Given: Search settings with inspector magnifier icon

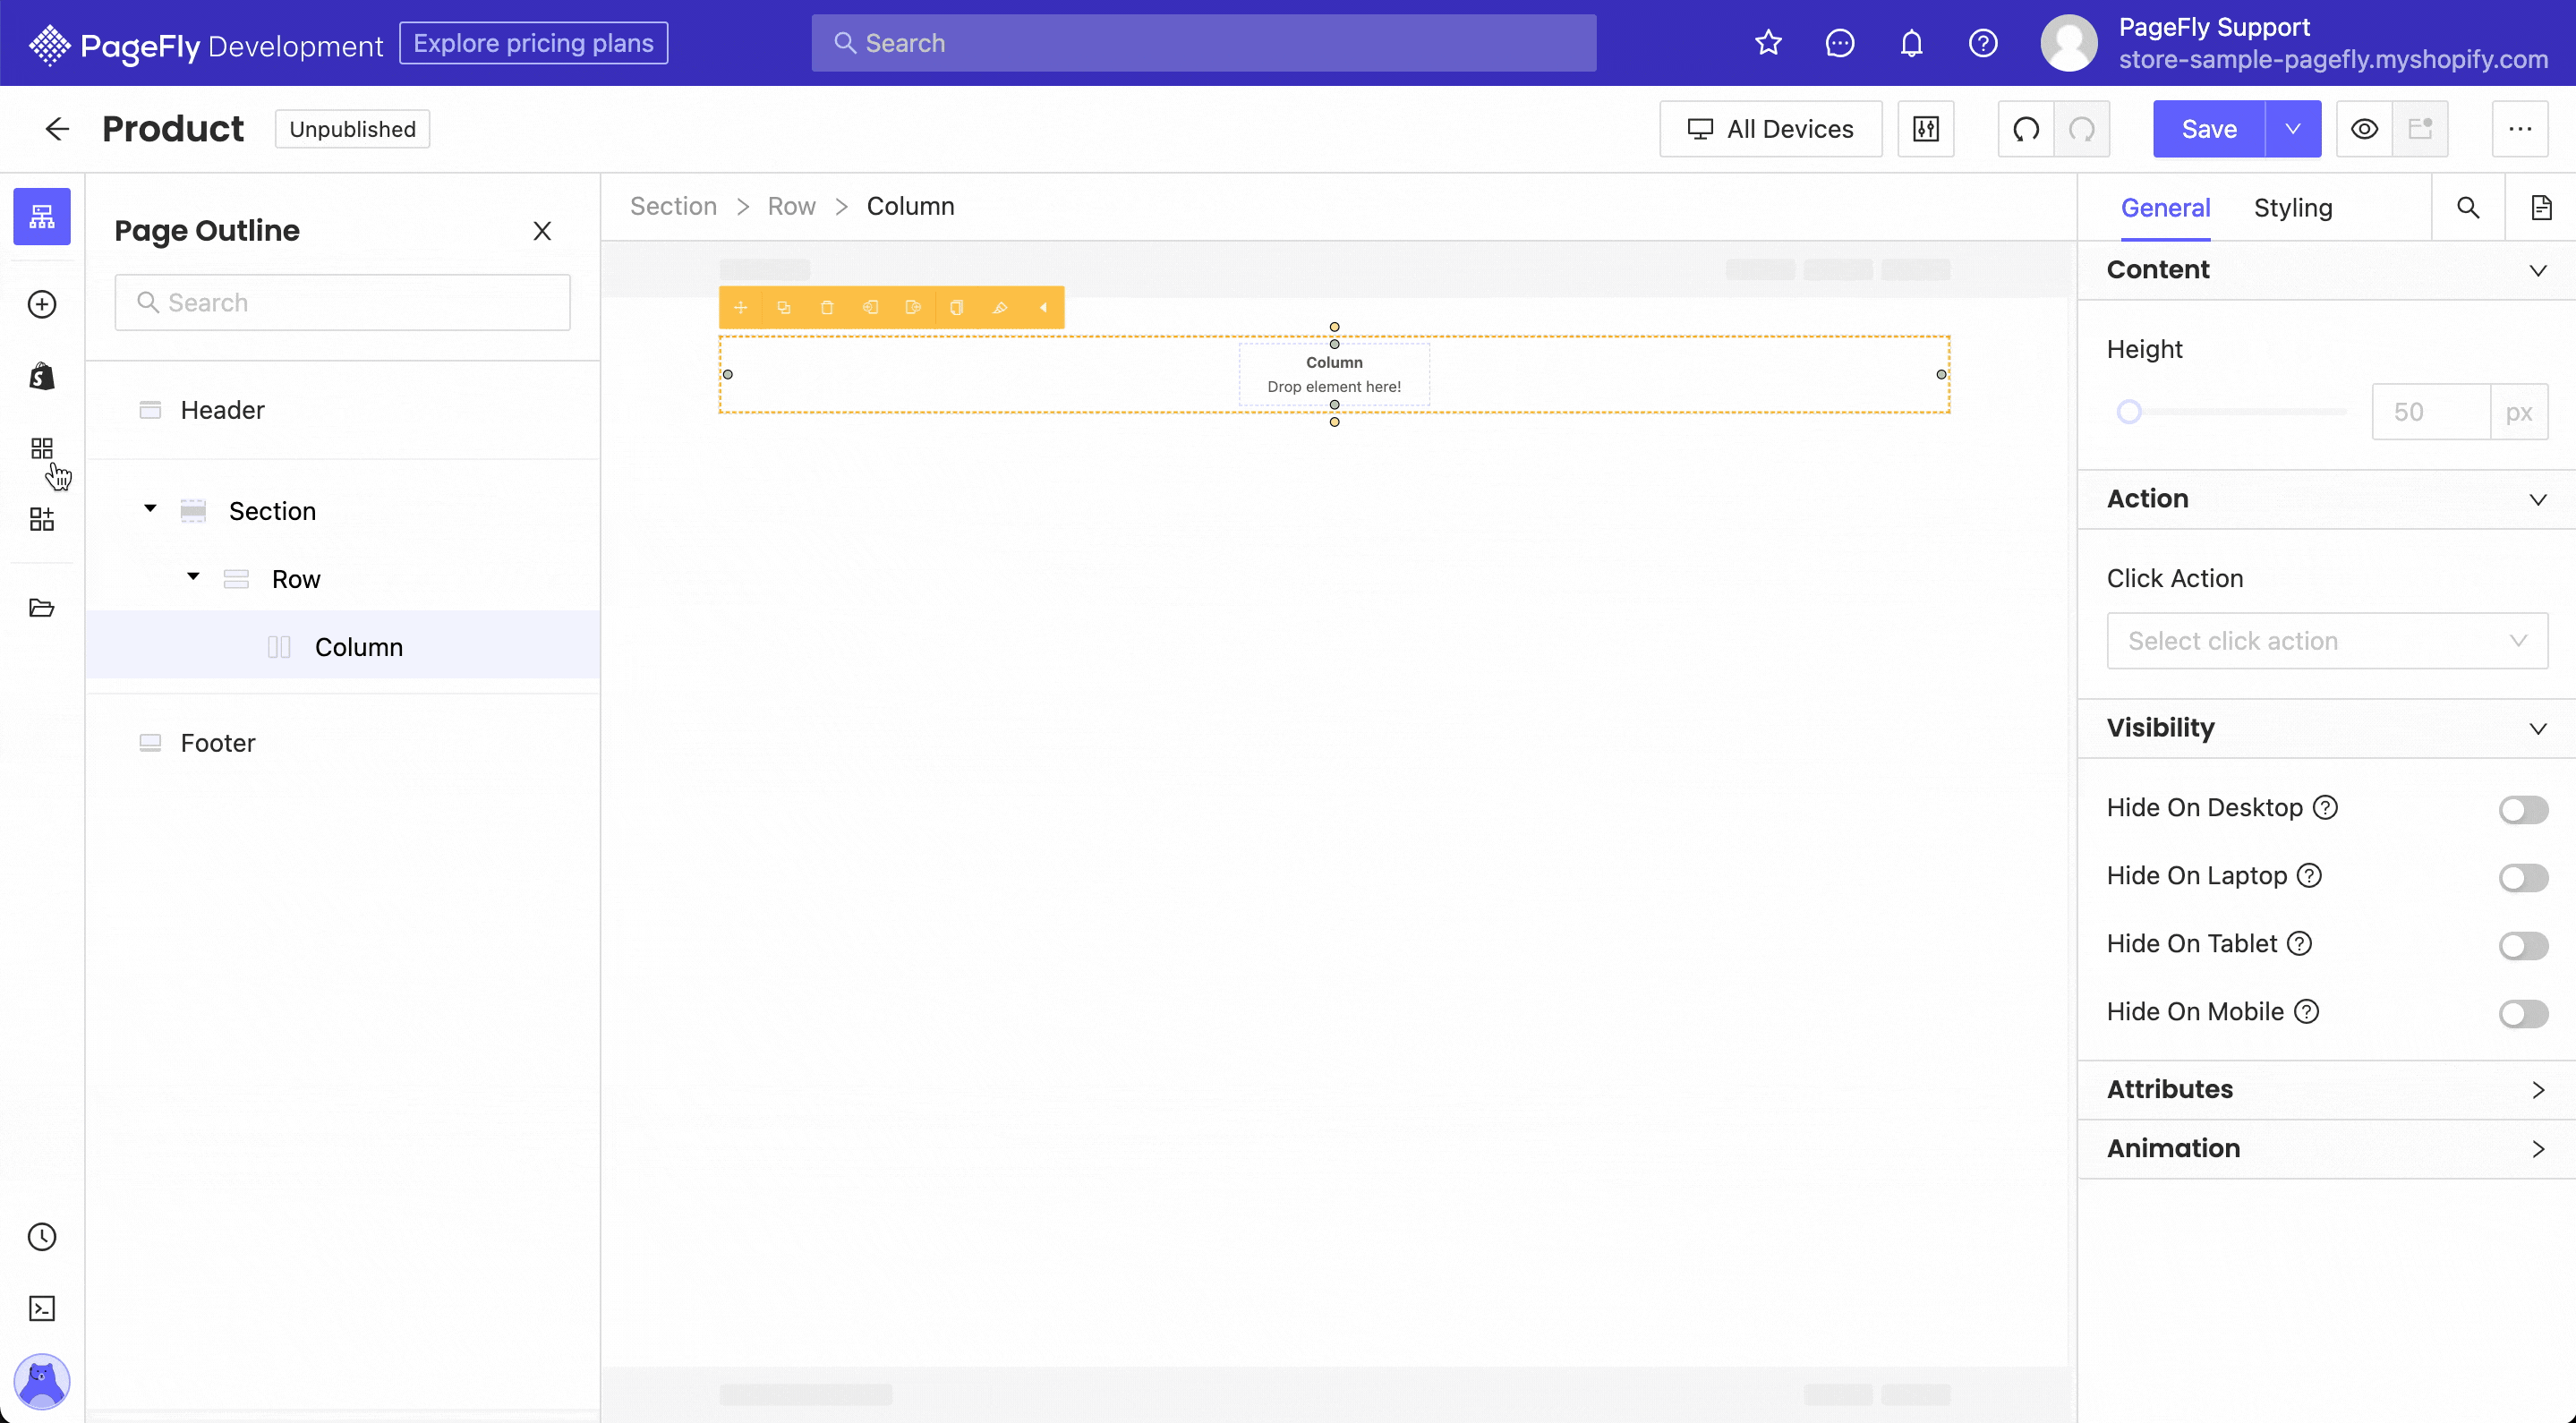Looking at the screenshot, I should (x=2468, y=207).
